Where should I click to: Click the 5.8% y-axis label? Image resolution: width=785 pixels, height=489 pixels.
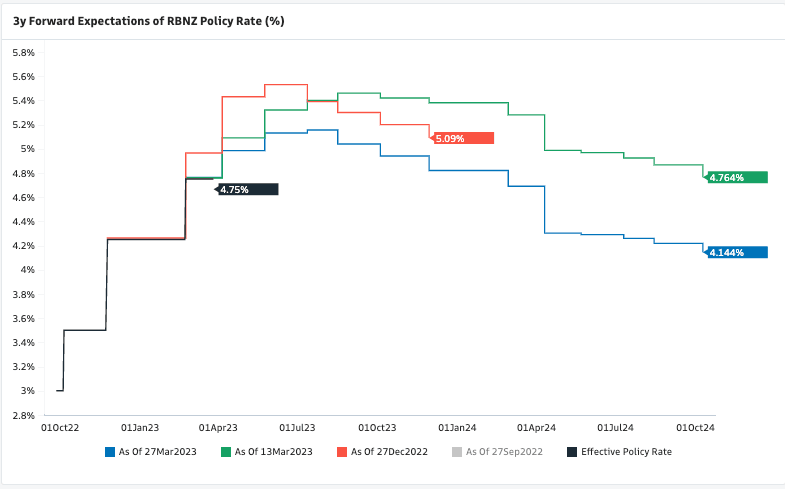pos(23,52)
